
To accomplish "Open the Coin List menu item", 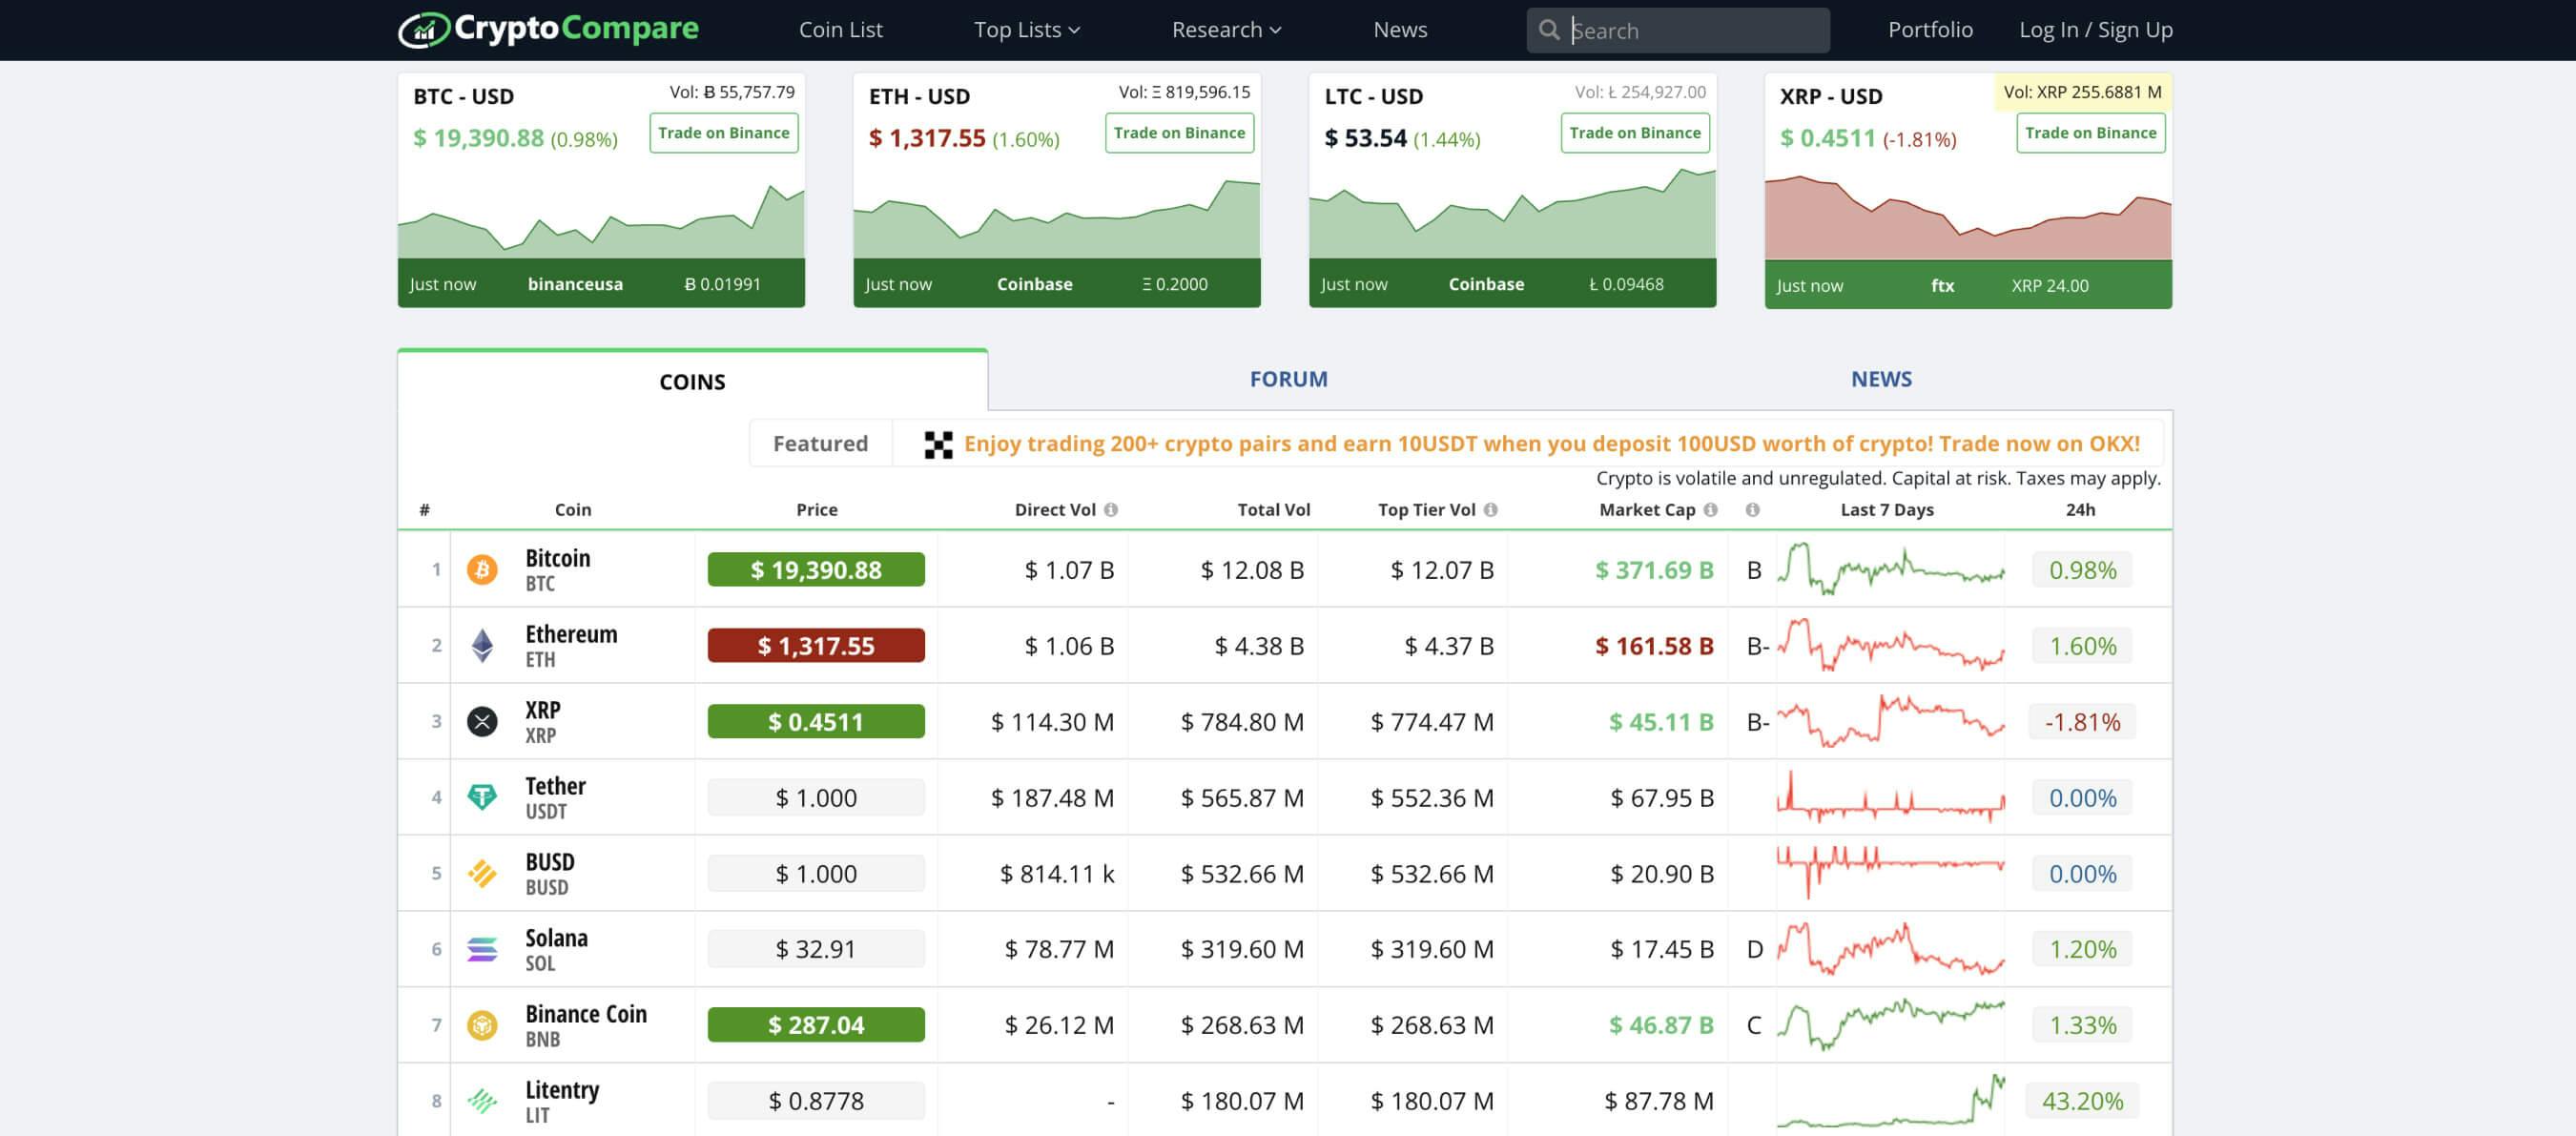I will pos(840,30).
